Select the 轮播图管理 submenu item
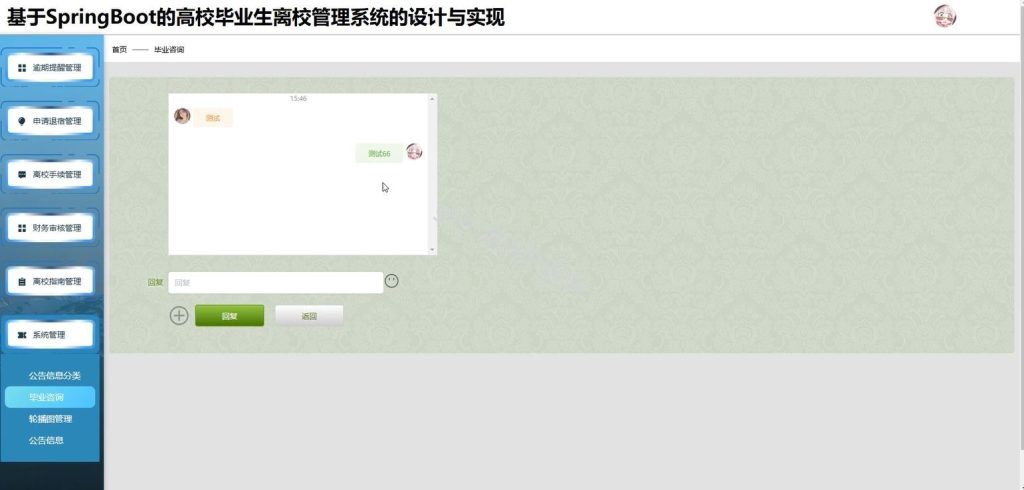1024x490 pixels. point(50,419)
